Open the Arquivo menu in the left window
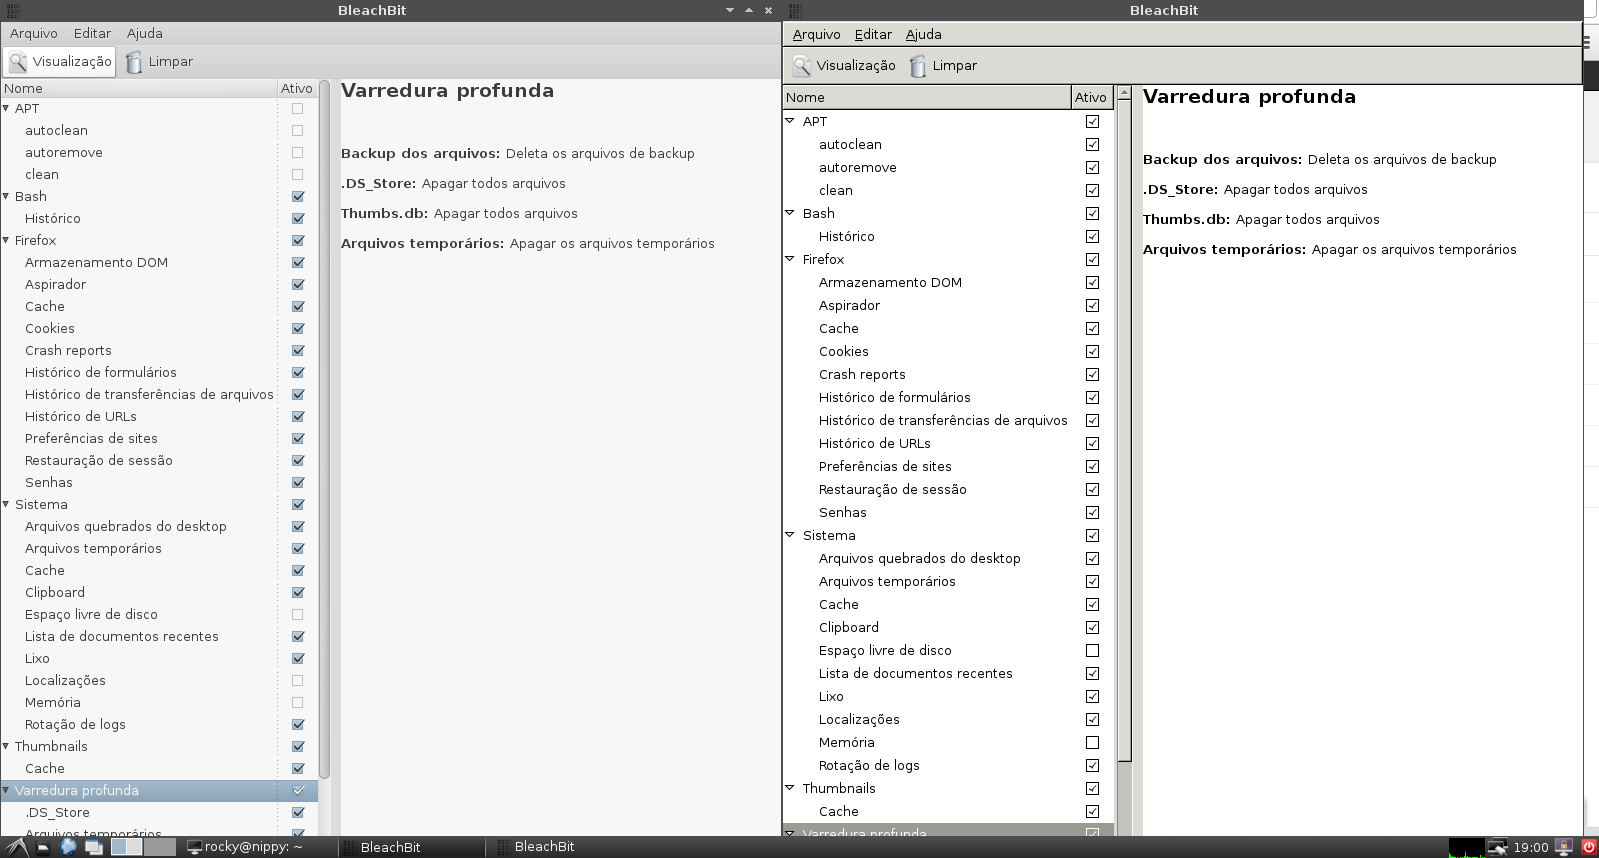The image size is (1599, 858). pyautogui.click(x=33, y=33)
